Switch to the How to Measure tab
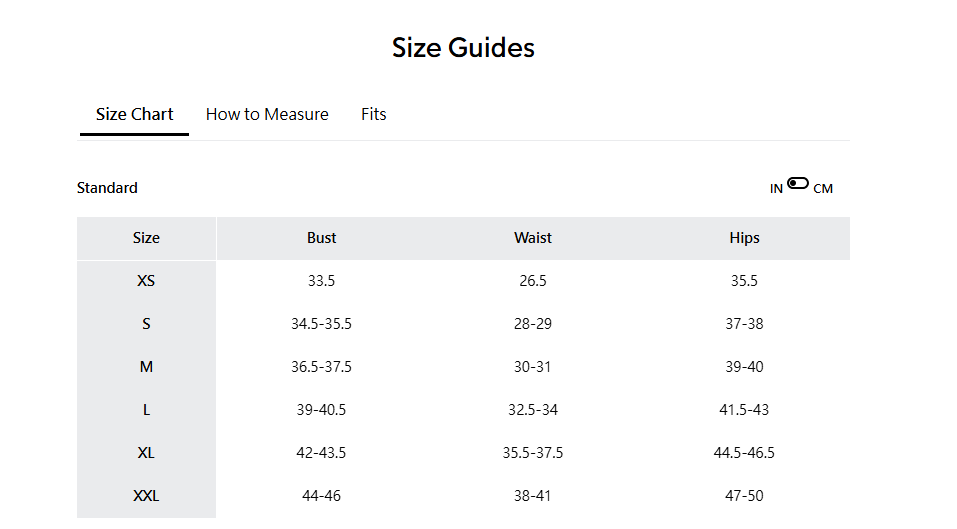 pyautogui.click(x=267, y=114)
